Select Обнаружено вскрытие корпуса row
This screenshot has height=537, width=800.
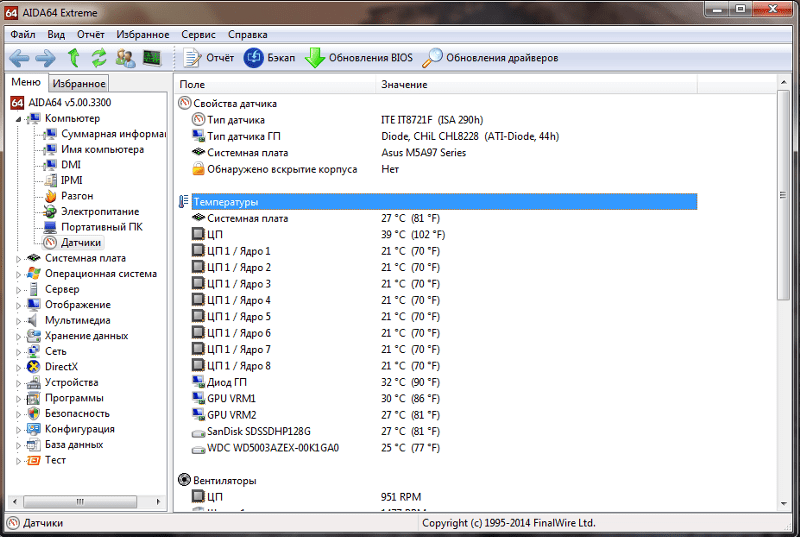[437, 169]
